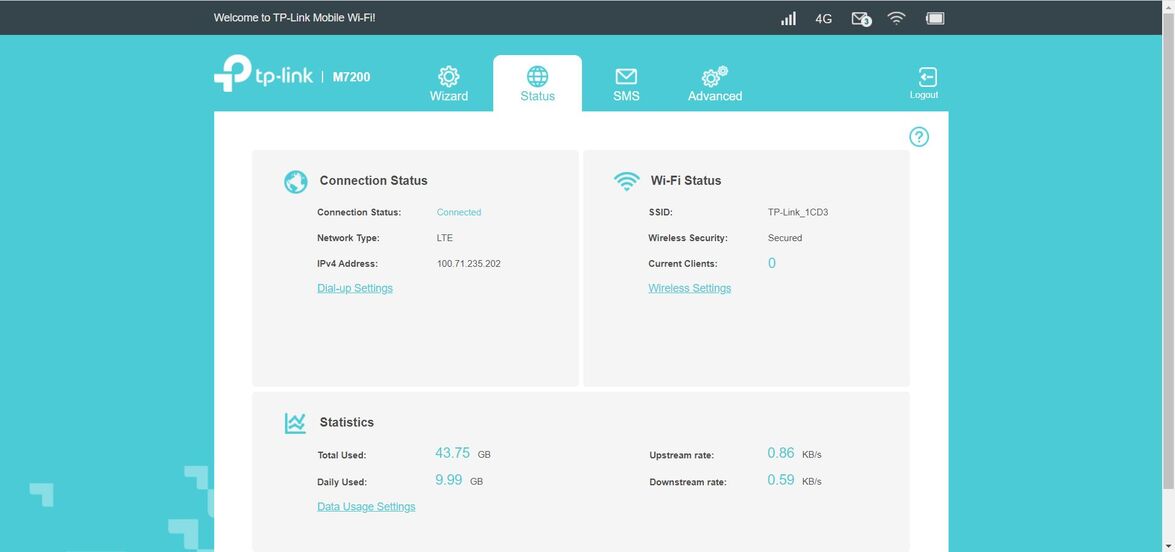
Task: Click the Current Clients count 0
Action: click(x=772, y=264)
